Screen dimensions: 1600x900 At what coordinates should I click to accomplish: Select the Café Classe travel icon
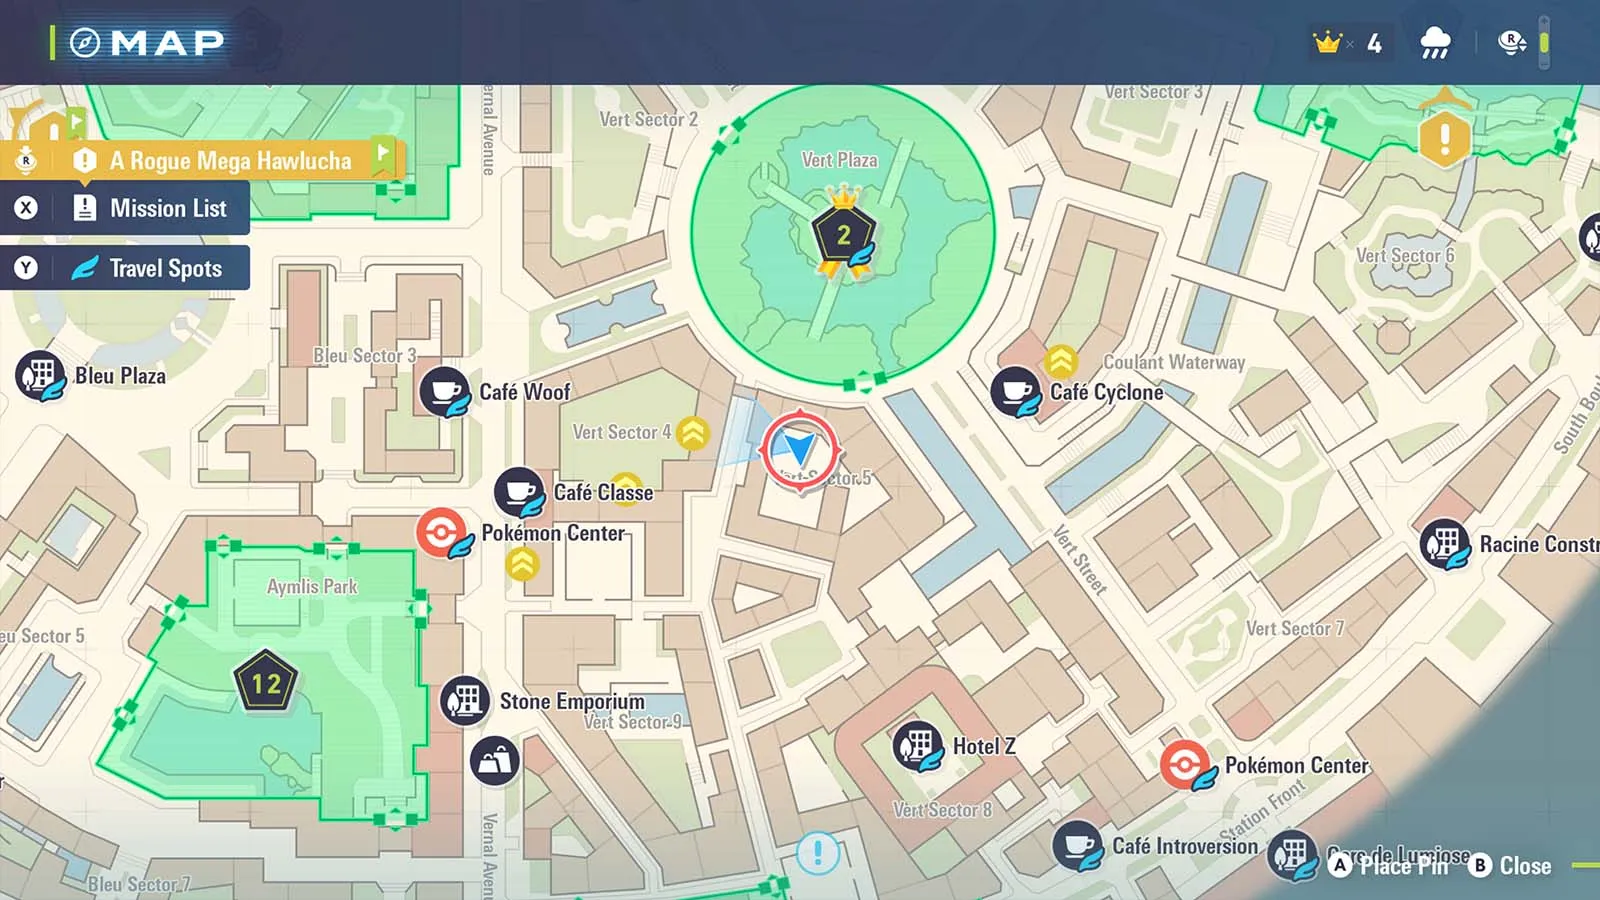[x=519, y=492]
